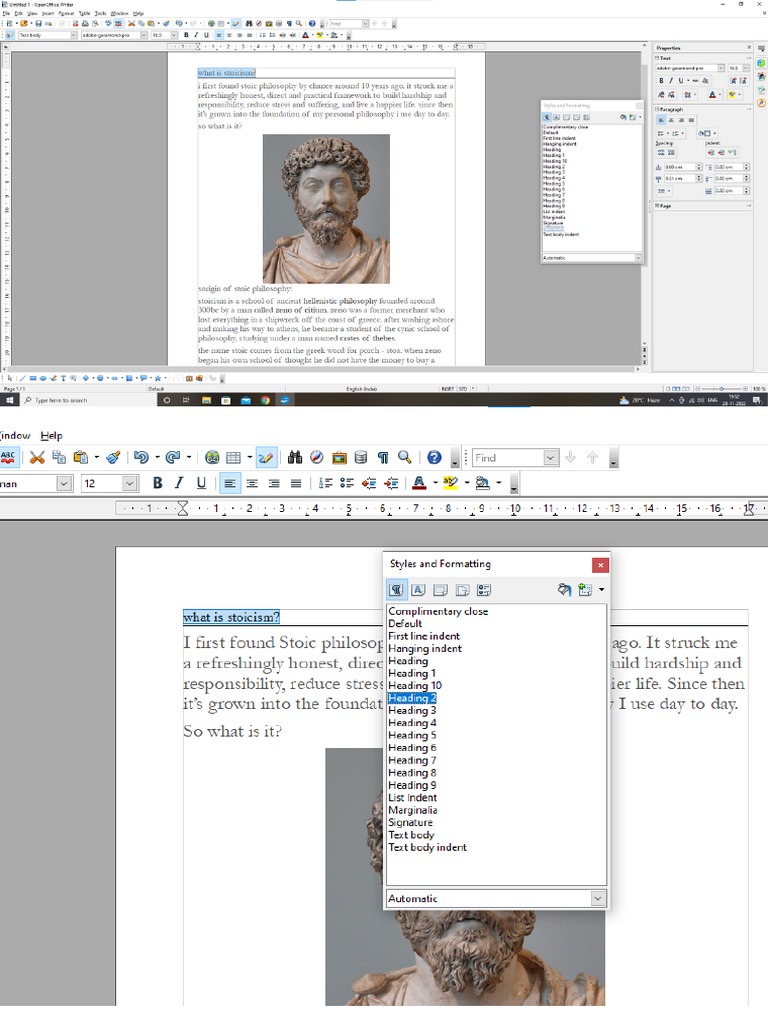Image resolution: width=768 pixels, height=1024 pixels.
Task: Click the Chrome icon on Windows taskbar
Action: pos(265,400)
